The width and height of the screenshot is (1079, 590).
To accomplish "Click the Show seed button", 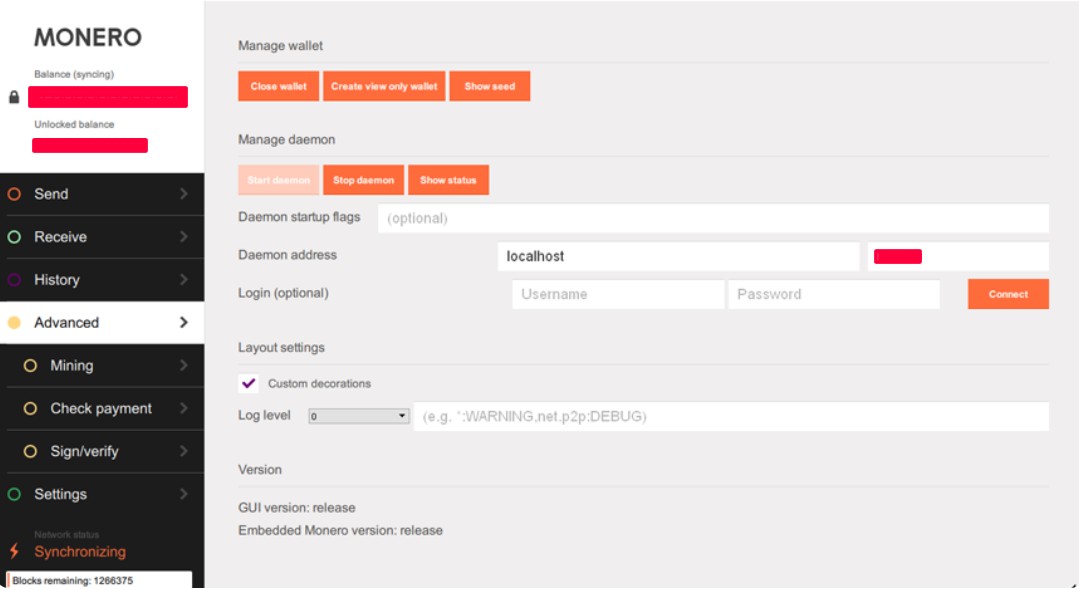I will (490, 86).
